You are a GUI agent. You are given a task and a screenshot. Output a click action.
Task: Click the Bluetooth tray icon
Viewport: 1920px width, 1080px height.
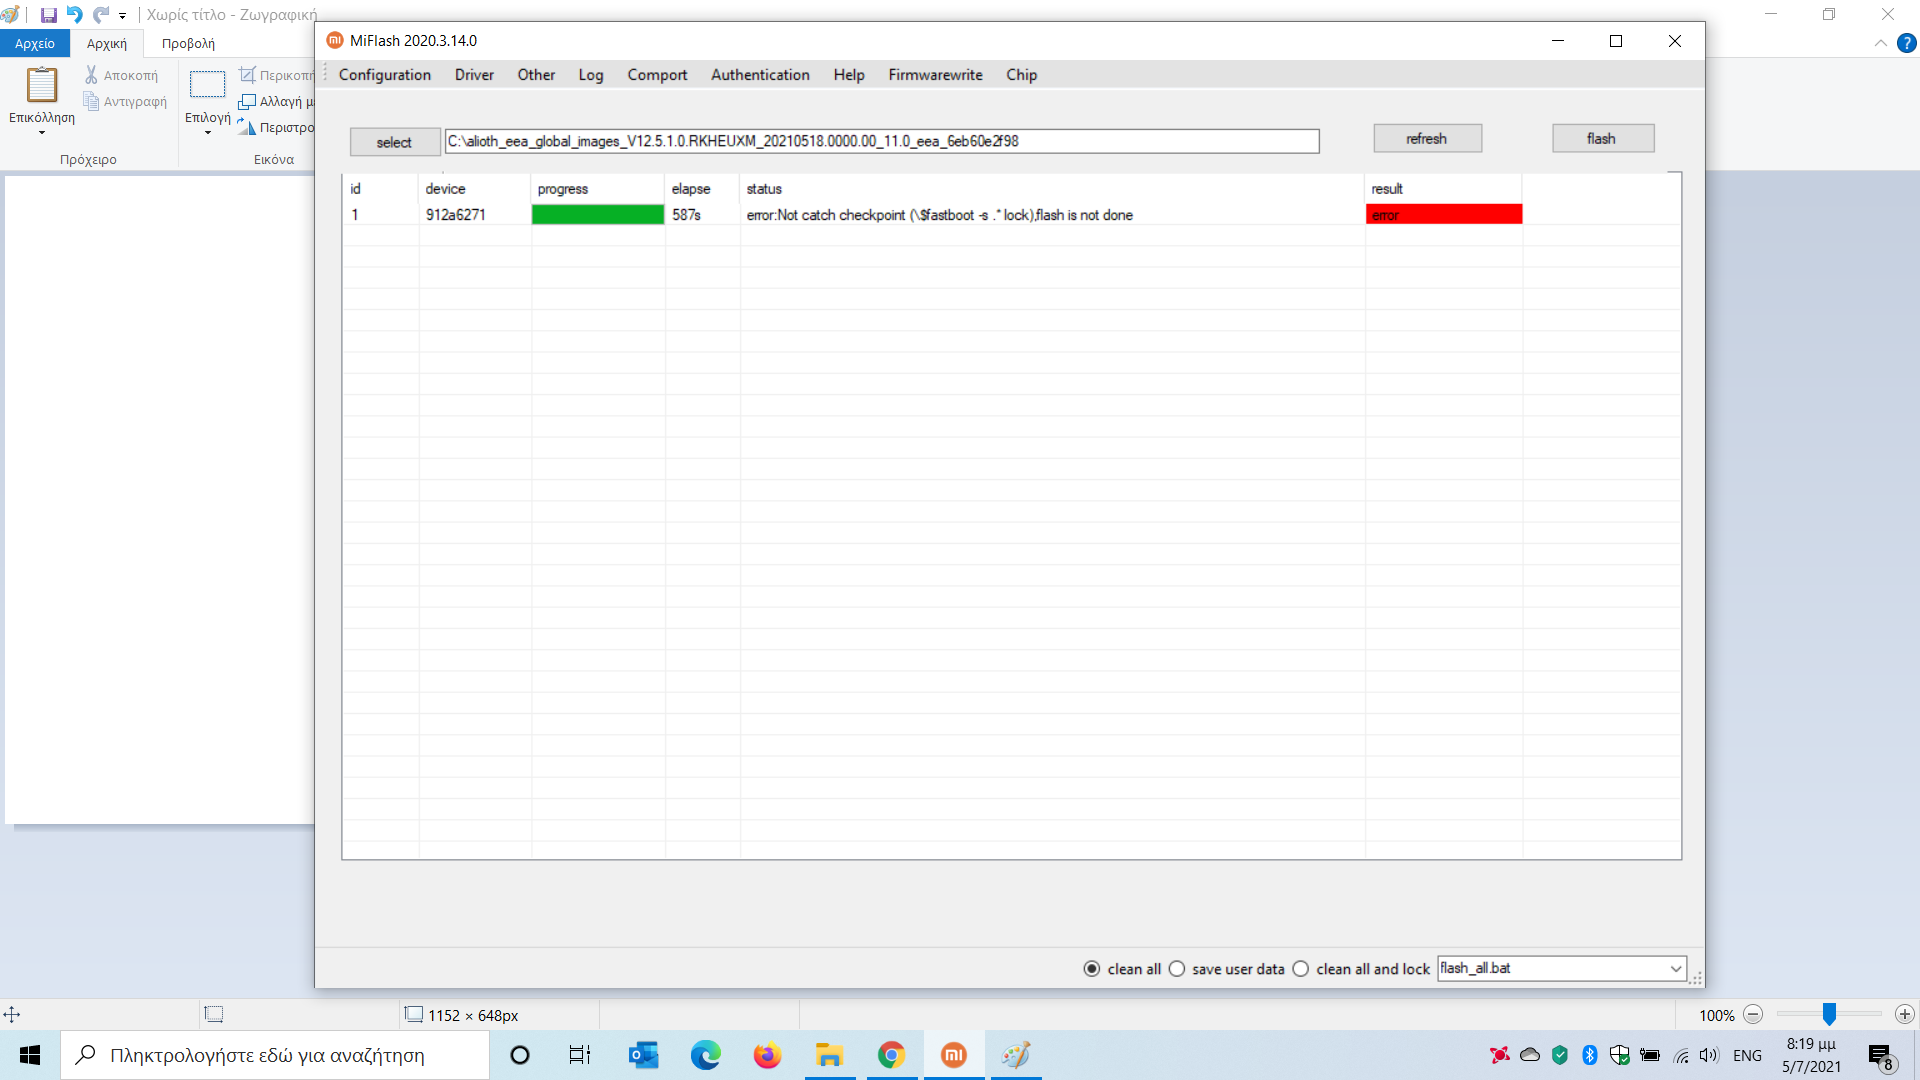click(1590, 1055)
